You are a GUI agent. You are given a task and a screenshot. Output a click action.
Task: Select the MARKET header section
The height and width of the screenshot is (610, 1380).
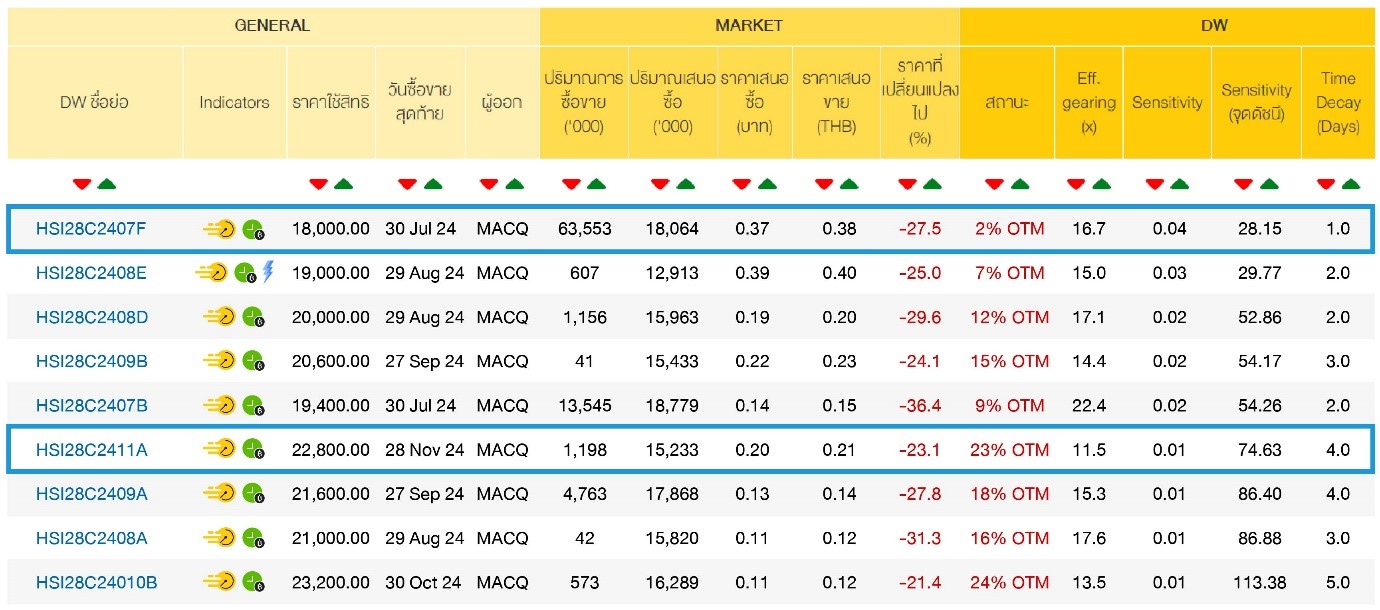click(749, 26)
